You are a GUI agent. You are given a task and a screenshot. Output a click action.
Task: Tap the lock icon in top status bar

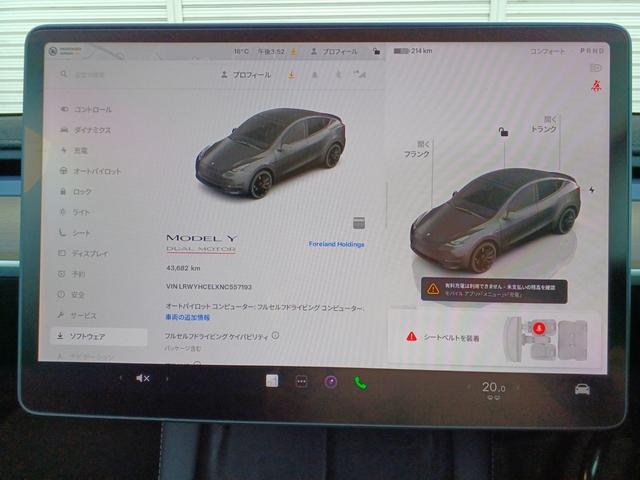pos(376,51)
